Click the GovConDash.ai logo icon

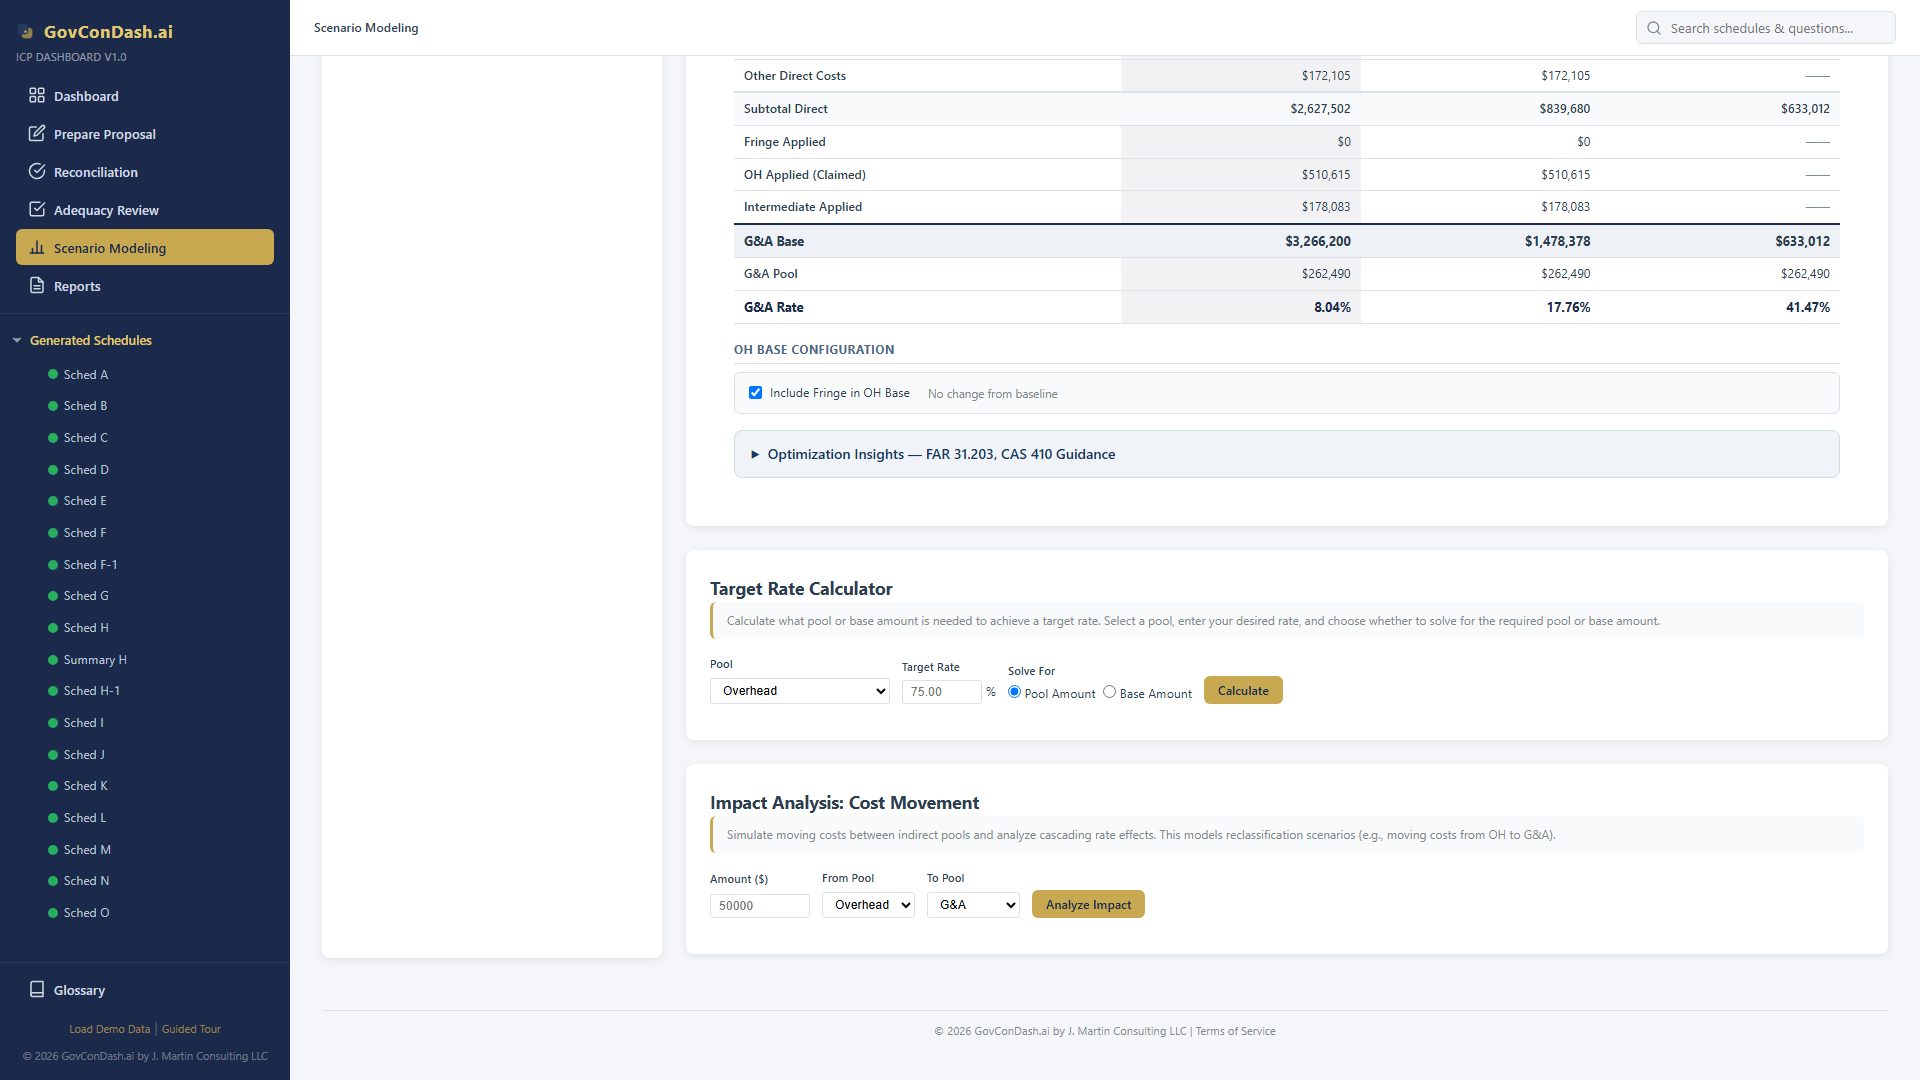pyautogui.click(x=26, y=32)
